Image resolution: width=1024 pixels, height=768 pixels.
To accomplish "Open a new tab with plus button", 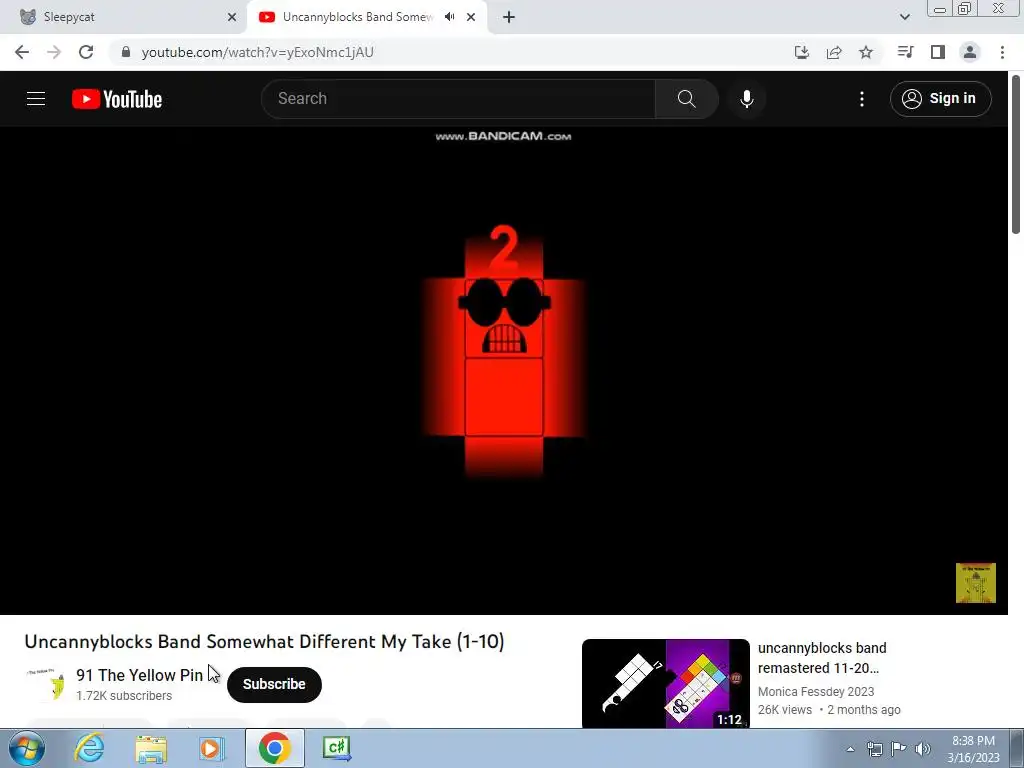I will point(509,17).
